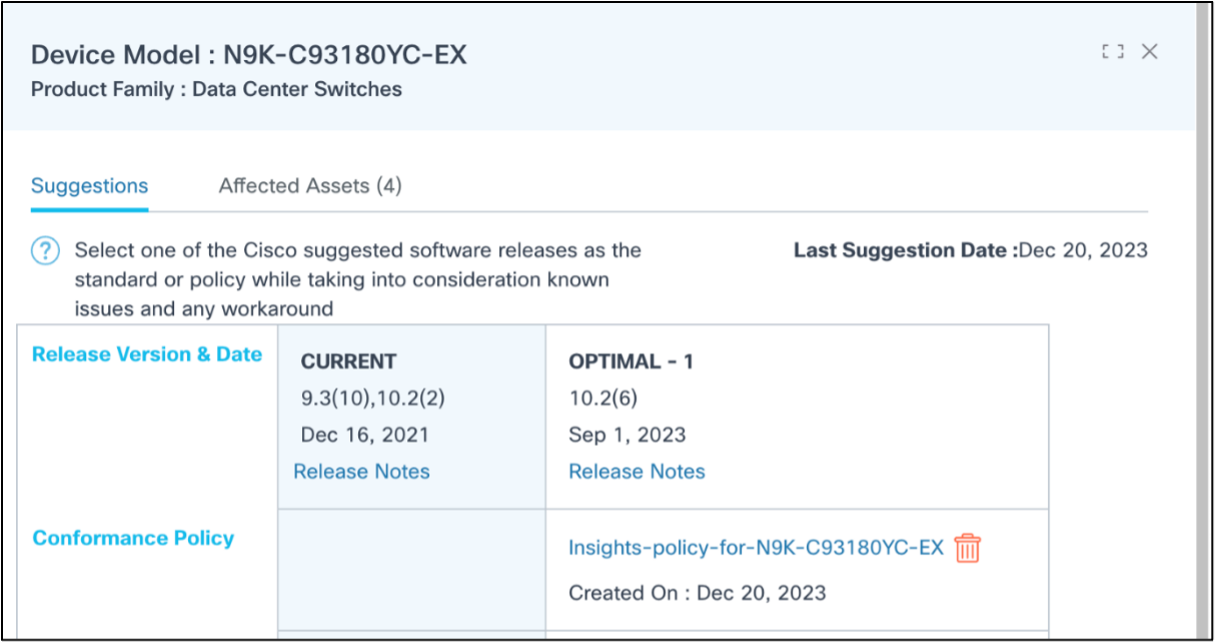Open the Insights-policy-for-N9K-C93180YC-EX link
This screenshot has width=1219, height=644.
pos(755,547)
